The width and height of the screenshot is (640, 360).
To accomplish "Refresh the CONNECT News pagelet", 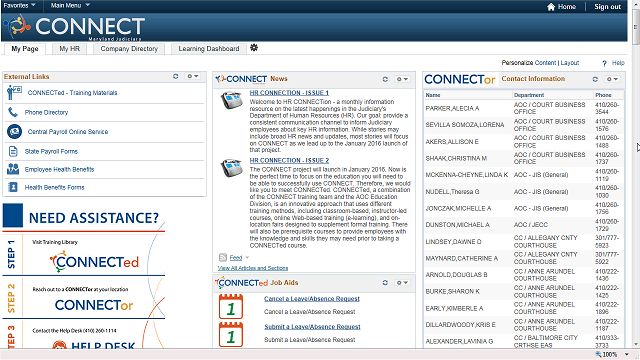I will 385,79.
